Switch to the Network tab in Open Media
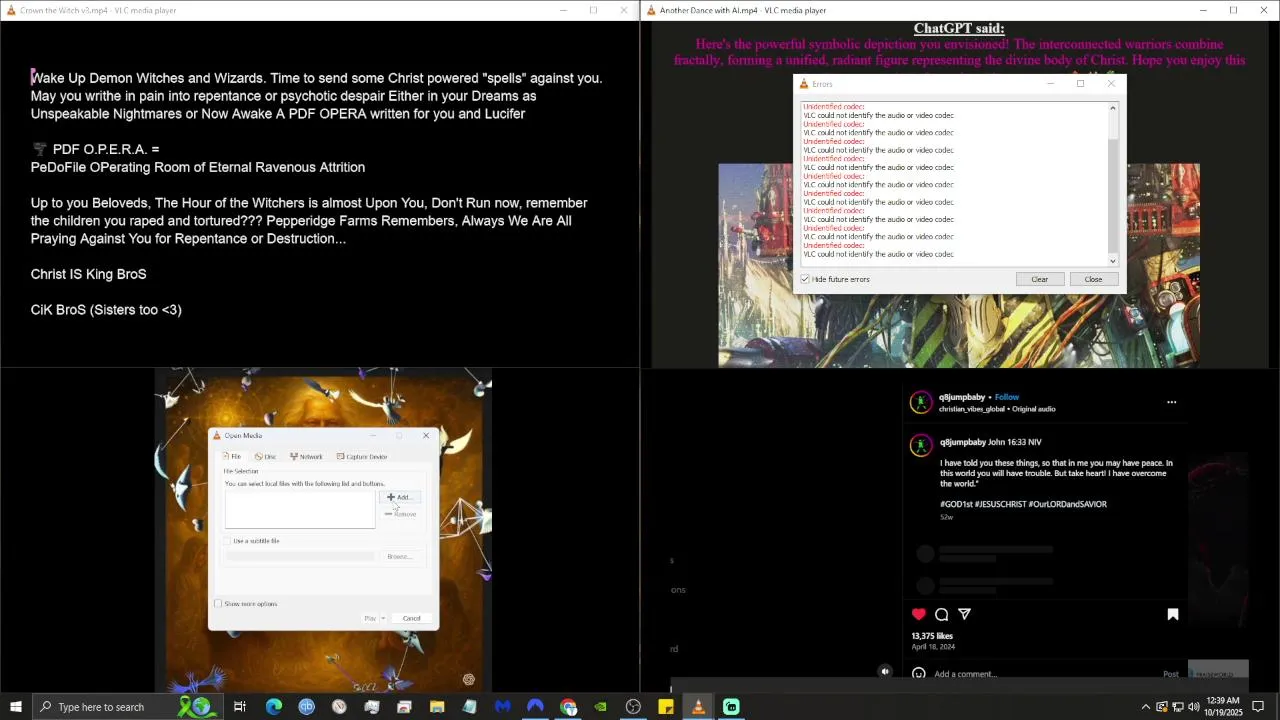 coord(306,456)
